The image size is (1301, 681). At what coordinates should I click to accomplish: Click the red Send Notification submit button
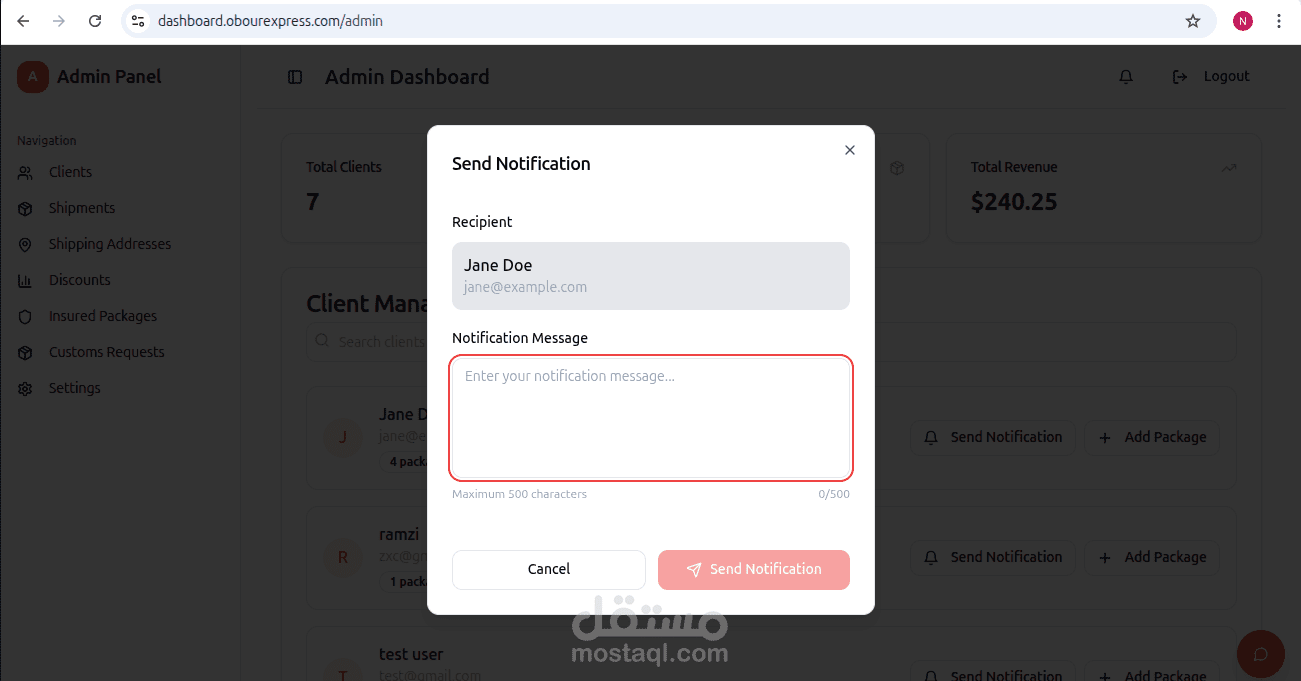[754, 569]
